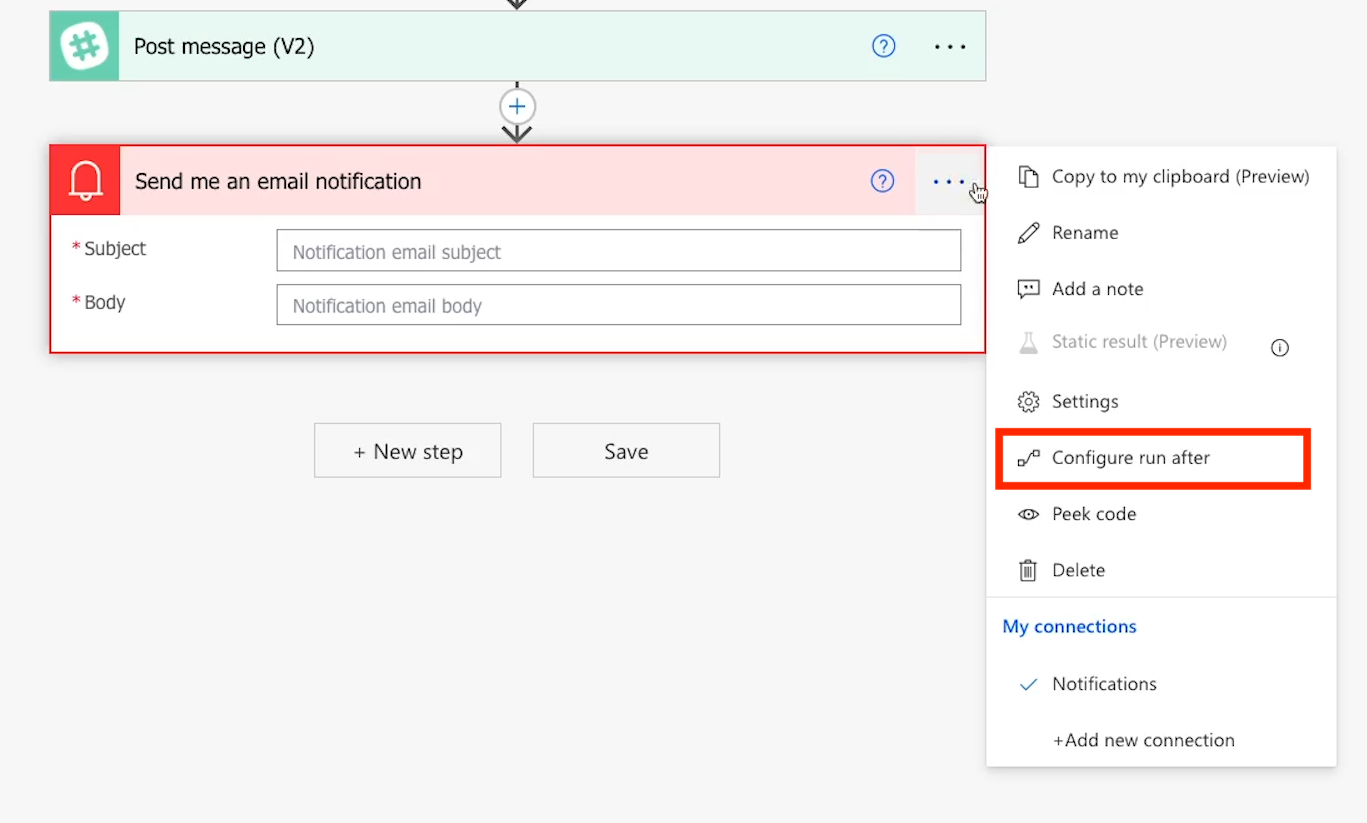1367x823 pixels.
Task: Choose Delete from the context menu
Action: tap(1161, 570)
